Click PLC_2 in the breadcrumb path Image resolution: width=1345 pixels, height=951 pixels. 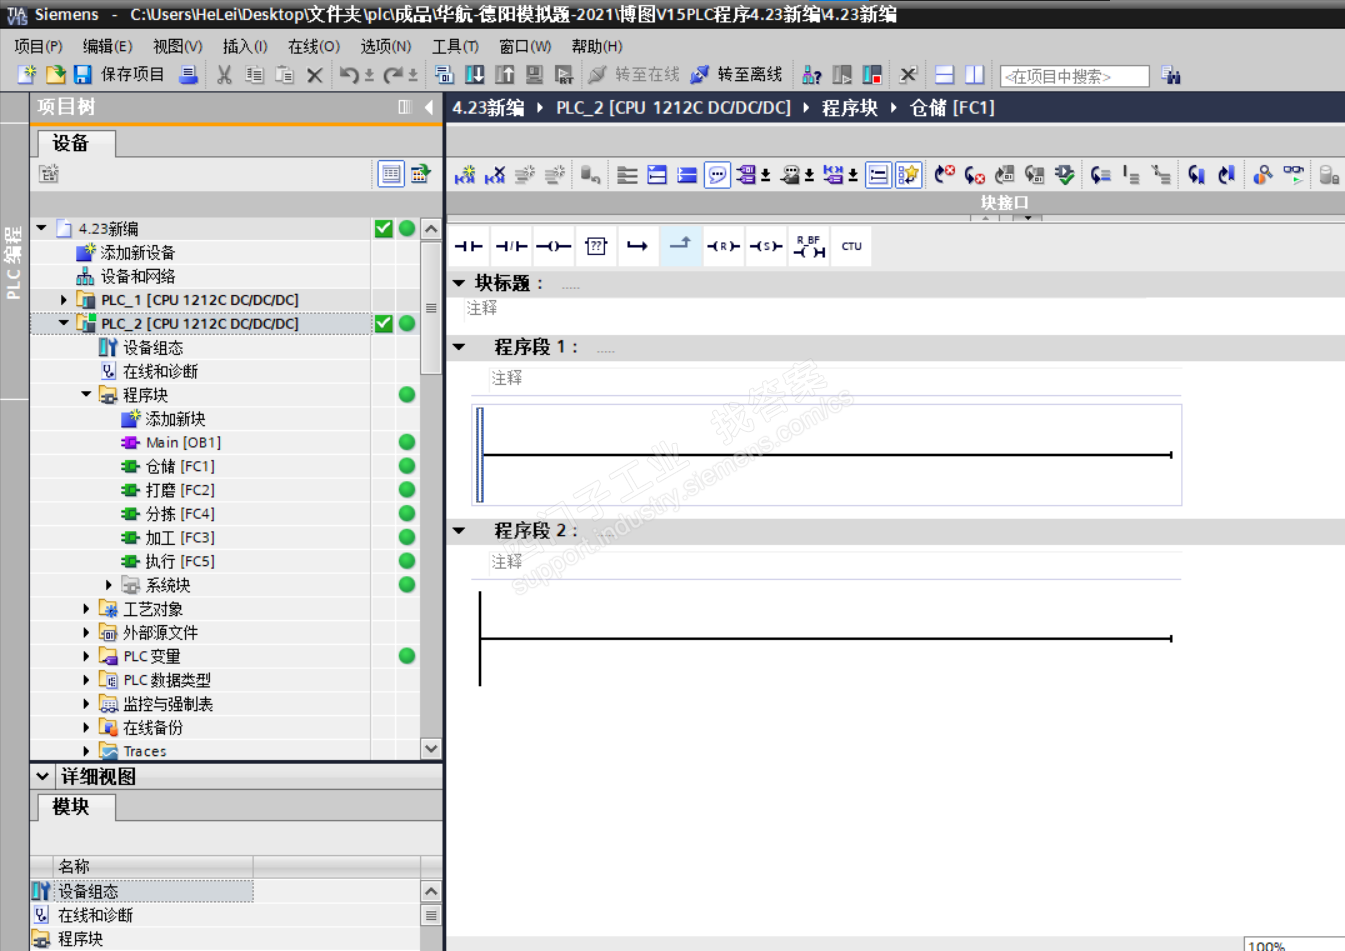tap(673, 108)
